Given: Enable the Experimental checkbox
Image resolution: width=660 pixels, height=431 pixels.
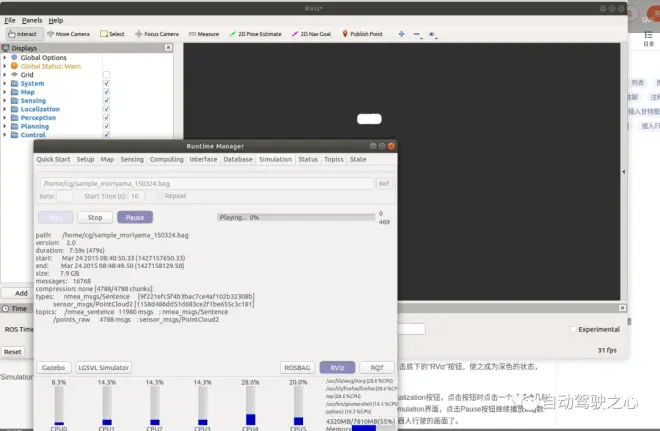Looking at the screenshot, I should pyautogui.click(x=573, y=329).
